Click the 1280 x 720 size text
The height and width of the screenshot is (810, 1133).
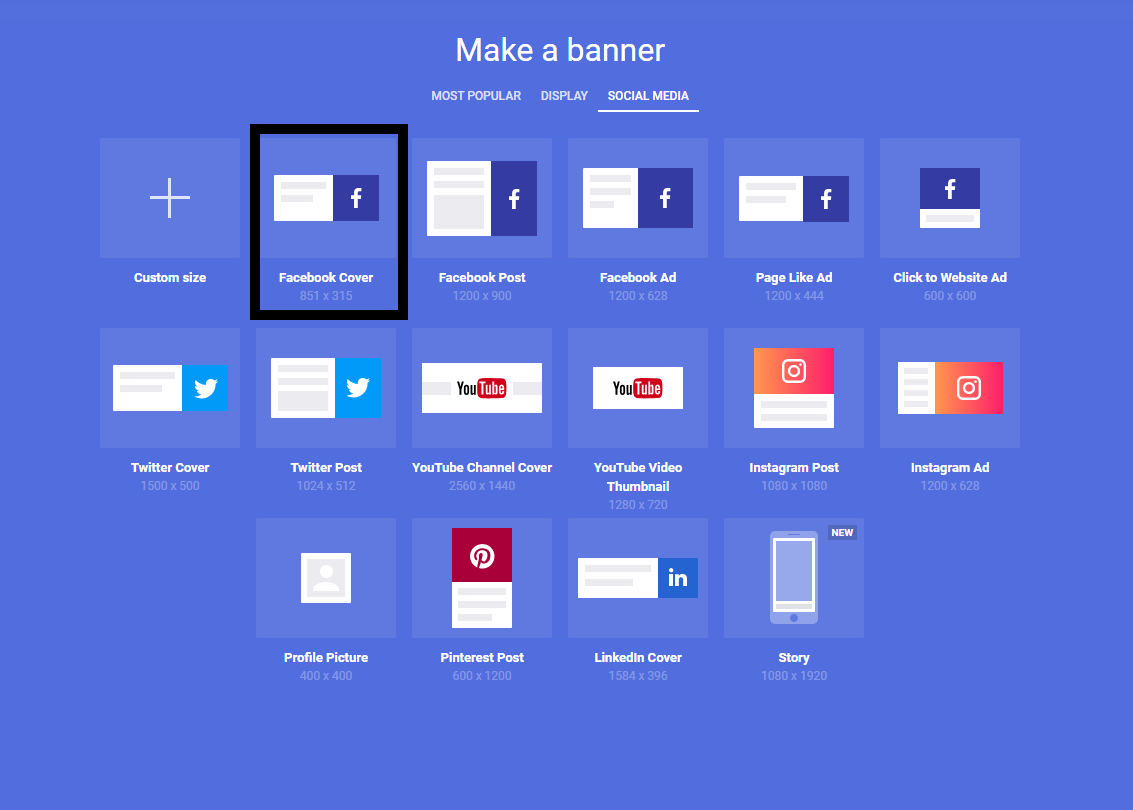(638, 504)
